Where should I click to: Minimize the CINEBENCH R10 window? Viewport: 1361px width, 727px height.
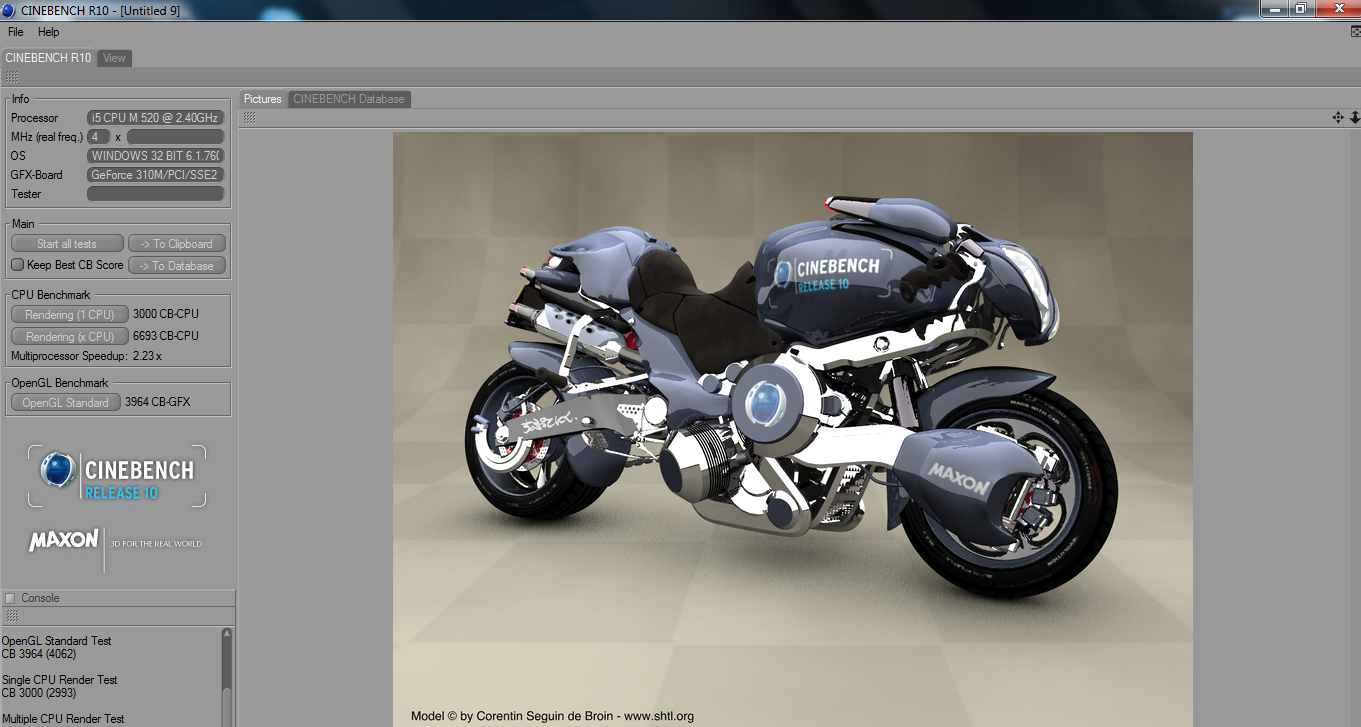(1273, 8)
